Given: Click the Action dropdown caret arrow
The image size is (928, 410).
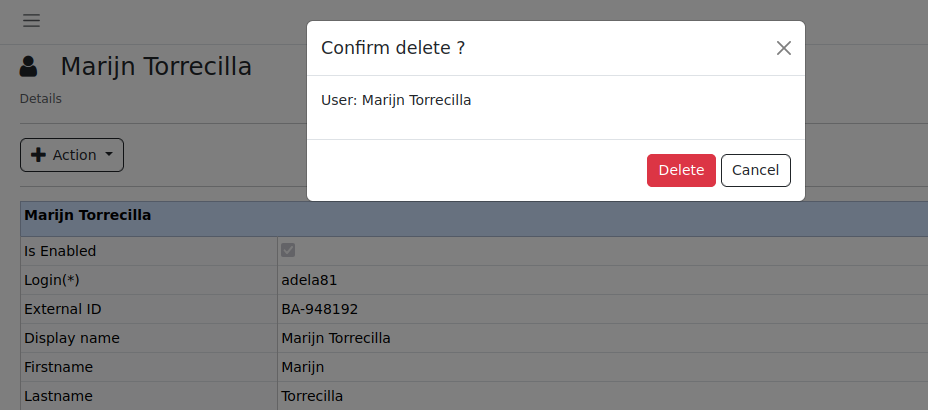Looking at the screenshot, I should pos(109,155).
